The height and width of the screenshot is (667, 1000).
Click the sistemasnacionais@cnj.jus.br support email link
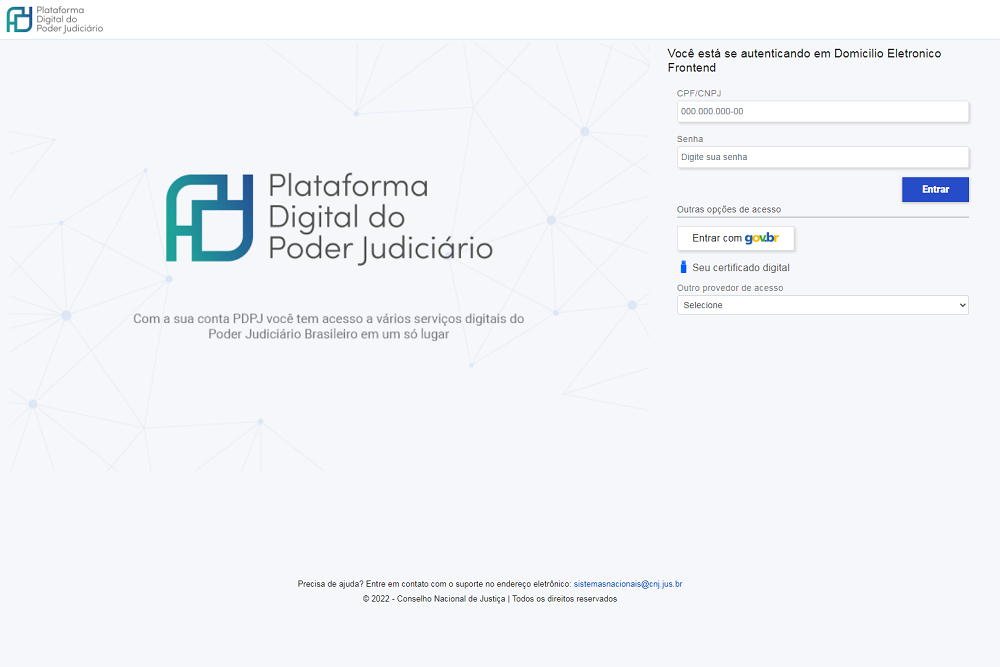point(628,584)
